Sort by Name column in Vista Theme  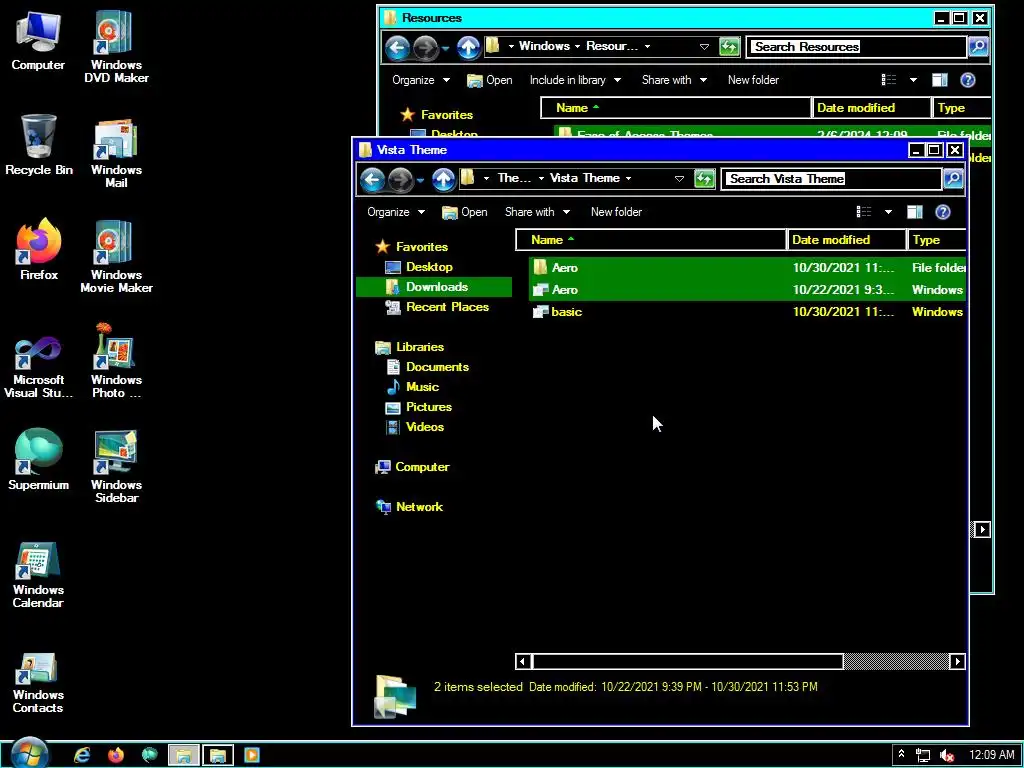(x=651, y=240)
